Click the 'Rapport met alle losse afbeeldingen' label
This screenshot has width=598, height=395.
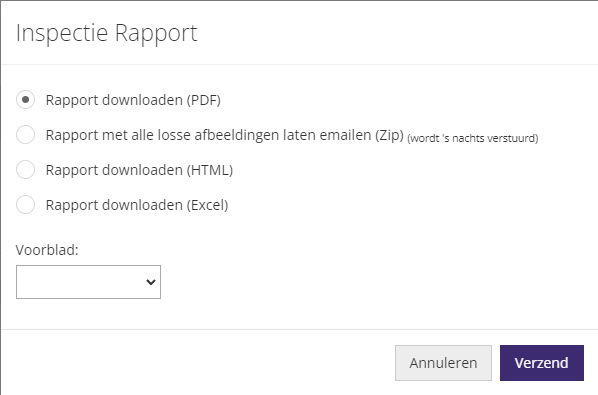(225, 135)
